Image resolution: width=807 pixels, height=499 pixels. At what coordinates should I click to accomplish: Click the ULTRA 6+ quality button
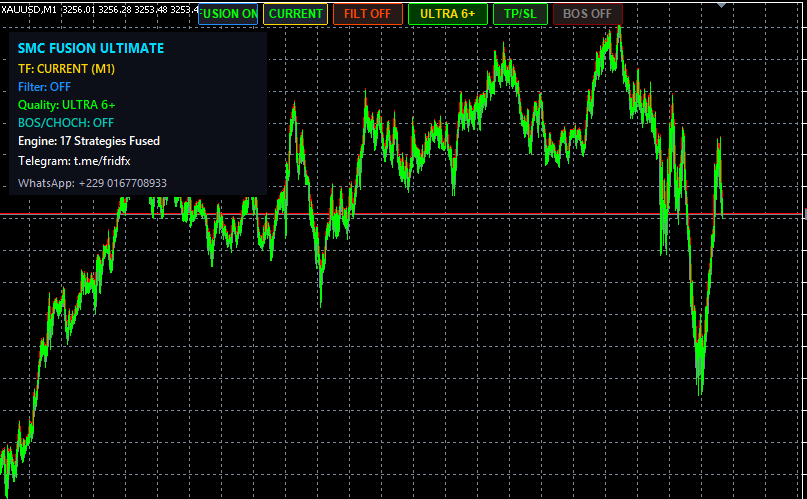pos(447,14)
